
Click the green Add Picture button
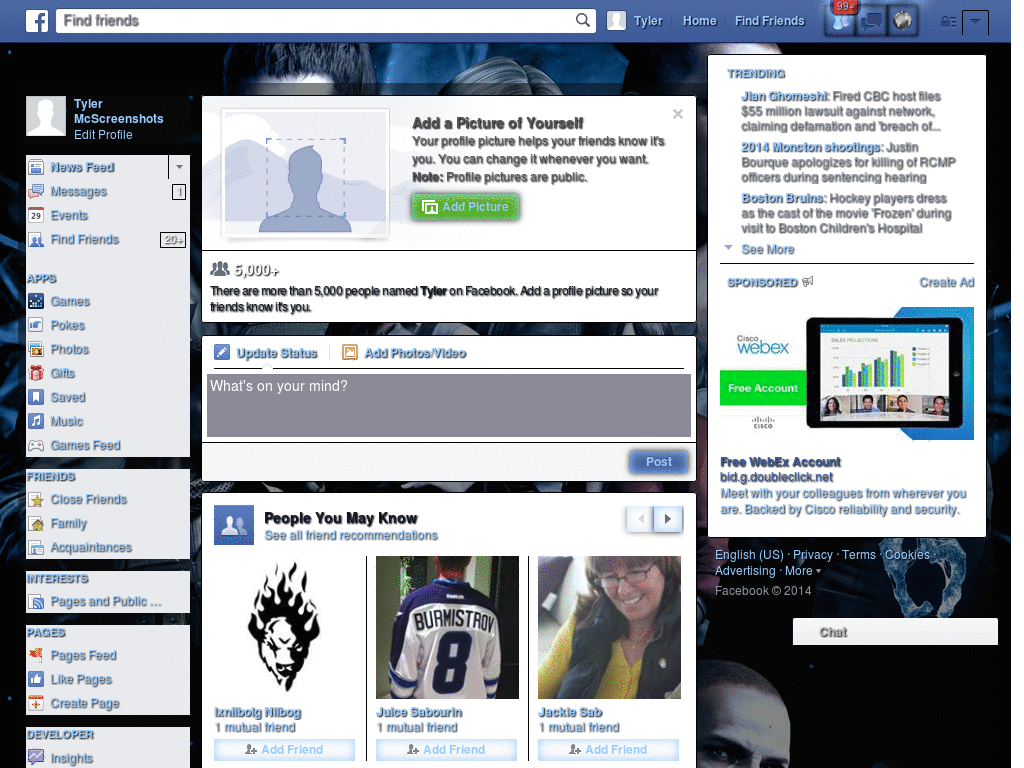[466, 206]
